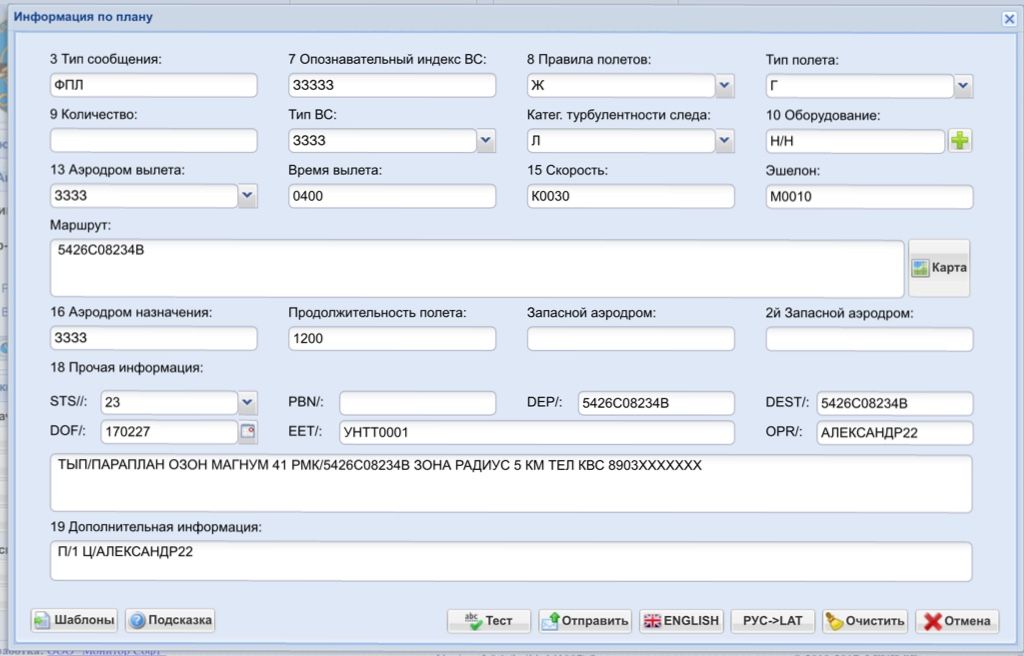Expand the Аэродром вылета dropdown
The height and width of the screenshot is (656, 1024).
point(248,195)
